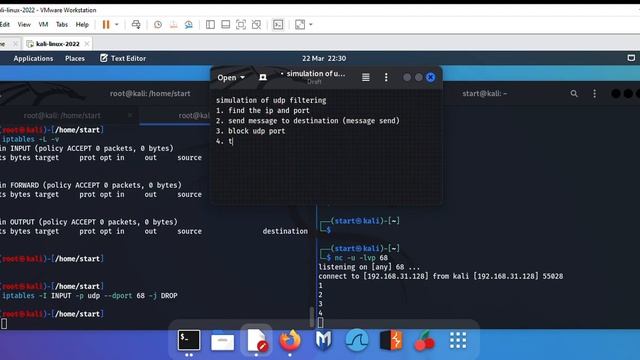The height and width of the screenshot is (360, 640).
Task: Click into the text editor after '4. t'
Action: pos(234,141)
